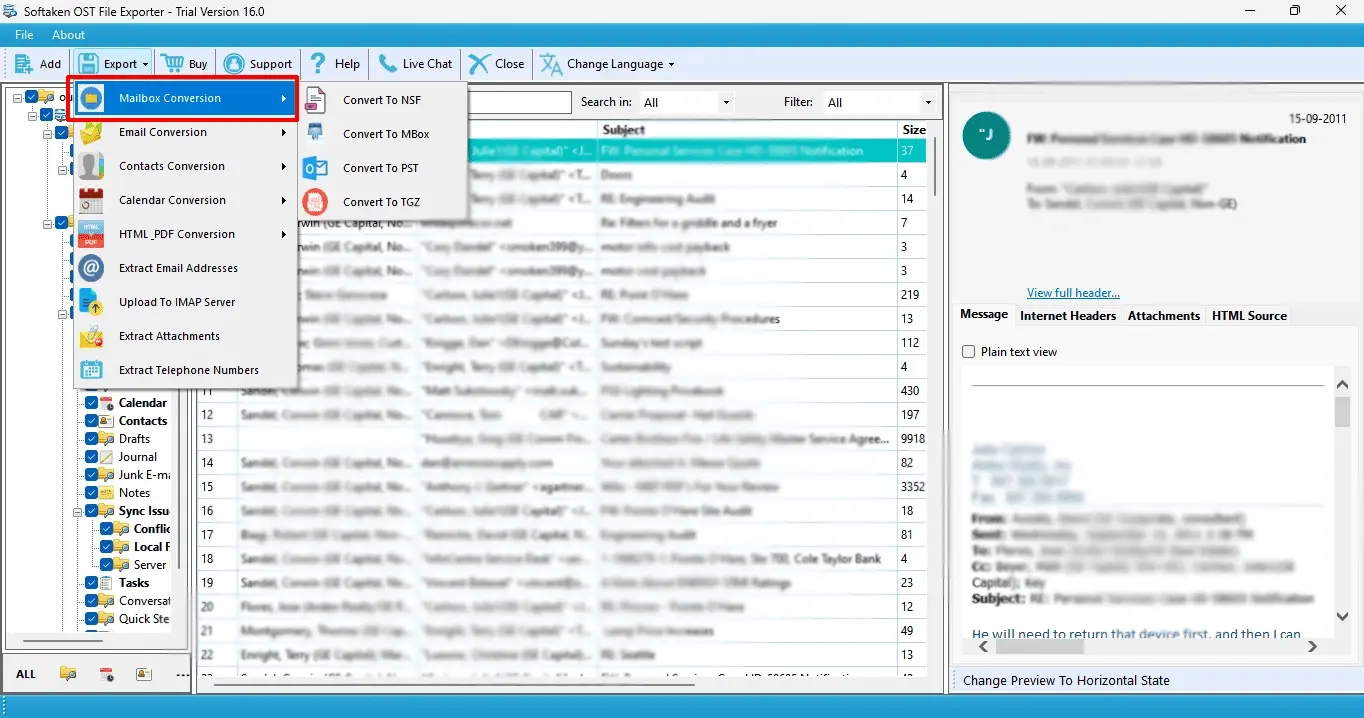1364x718 pixels.
Task: Open Support from the toolbar
Action: pos(258,64)
